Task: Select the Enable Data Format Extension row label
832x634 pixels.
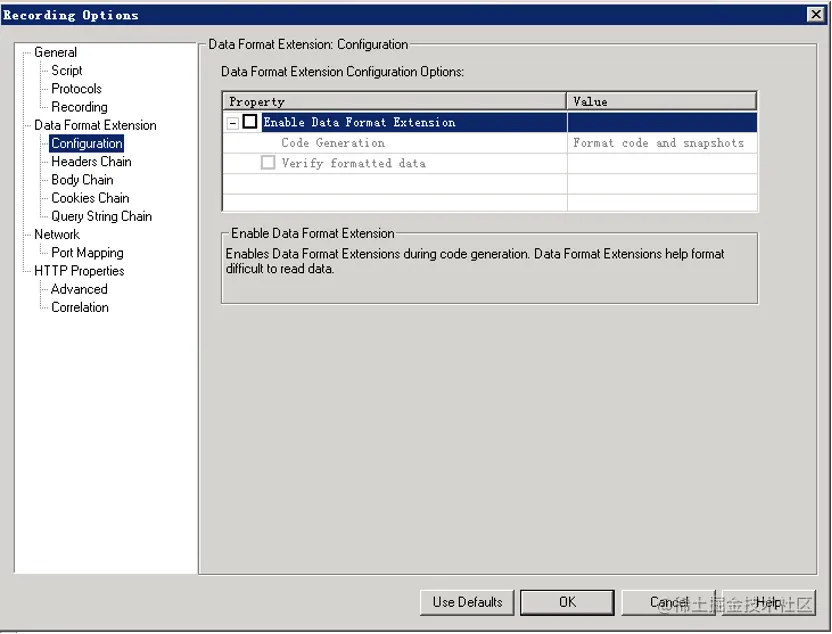Action: pyautogui.click(x=359, y=122)
